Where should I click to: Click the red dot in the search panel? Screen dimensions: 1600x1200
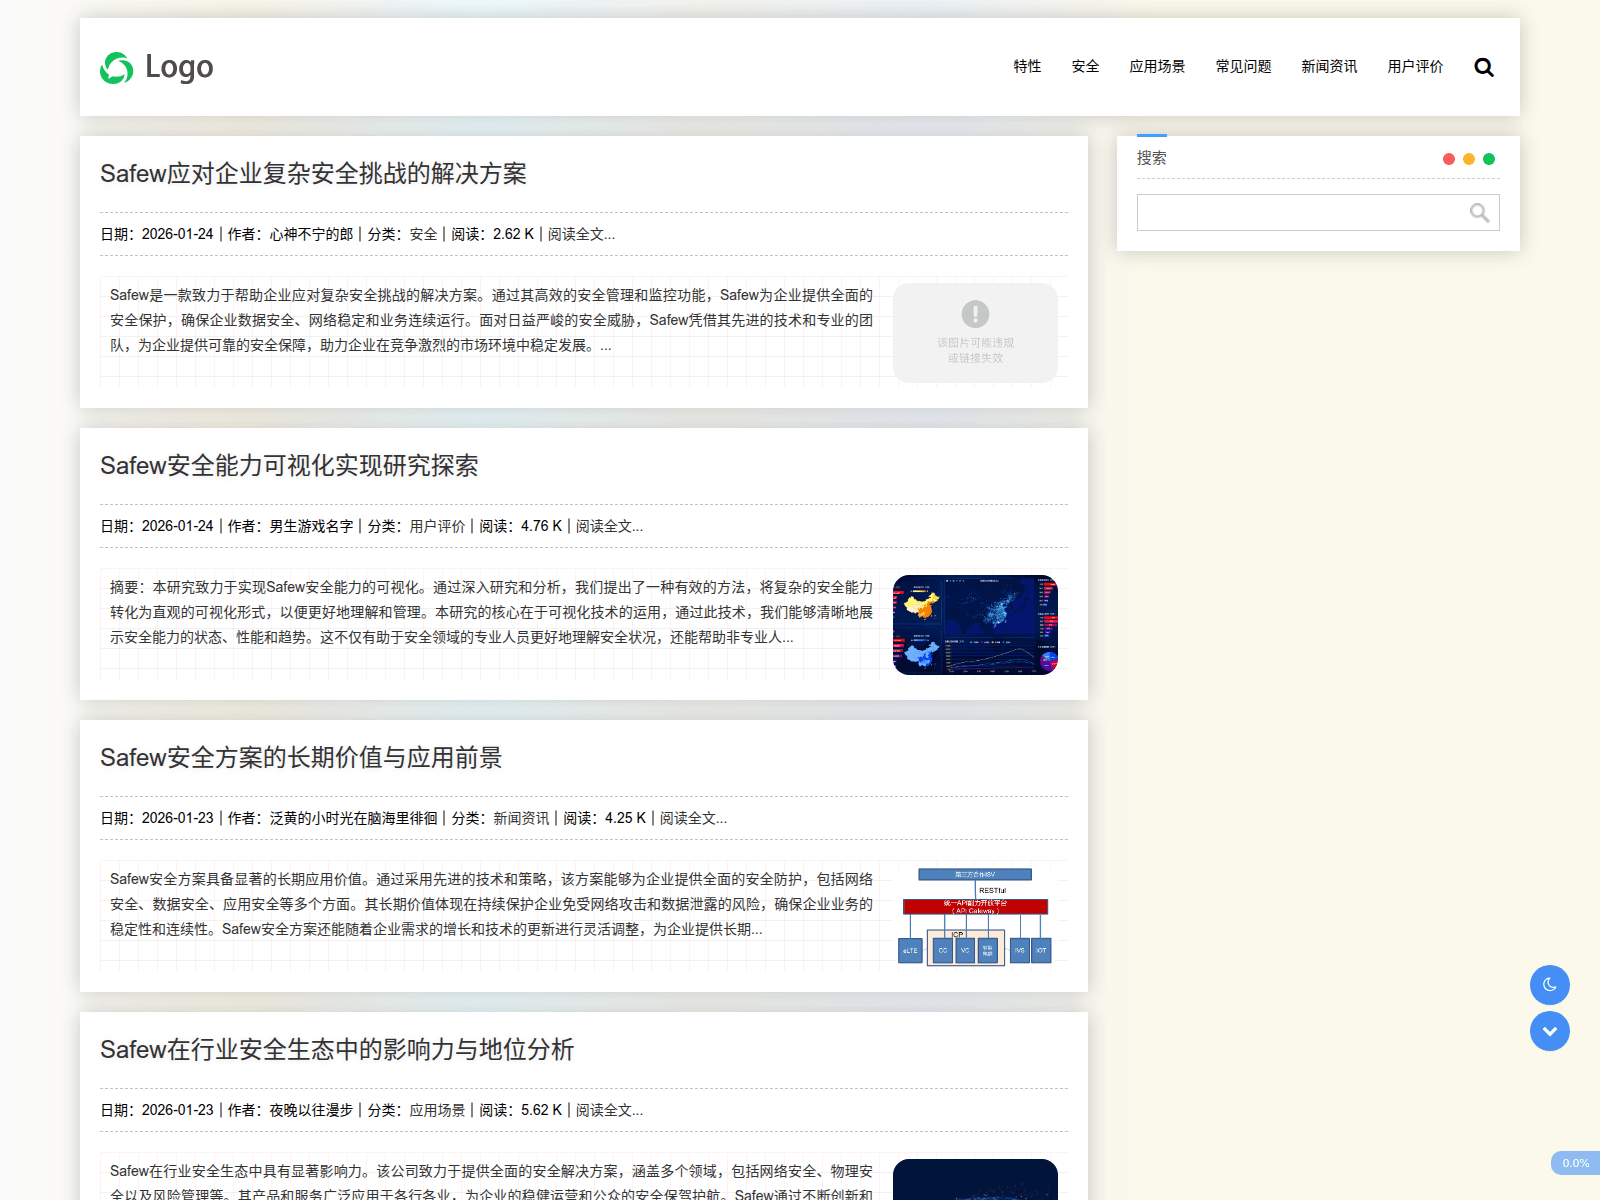click(x=1449, y=159)
